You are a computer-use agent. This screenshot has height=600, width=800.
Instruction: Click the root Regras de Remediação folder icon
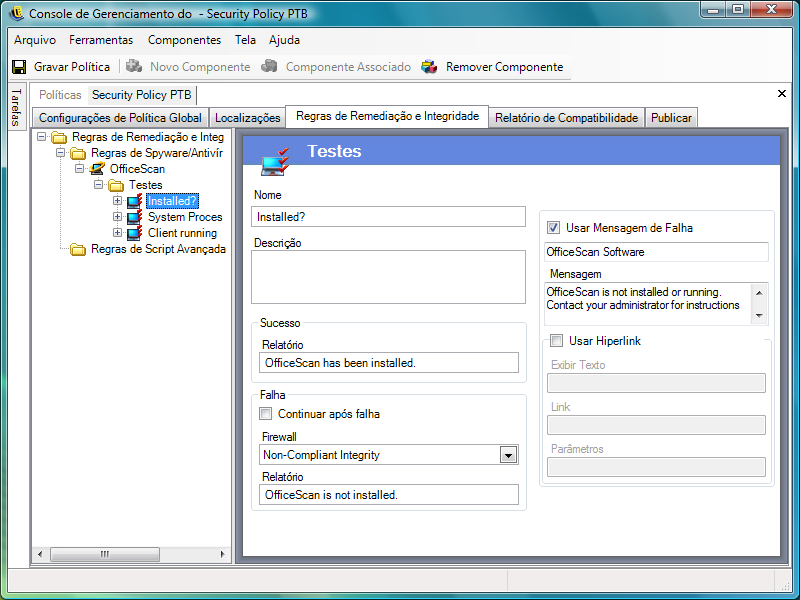pyautogui.click(x=59, y=137)
